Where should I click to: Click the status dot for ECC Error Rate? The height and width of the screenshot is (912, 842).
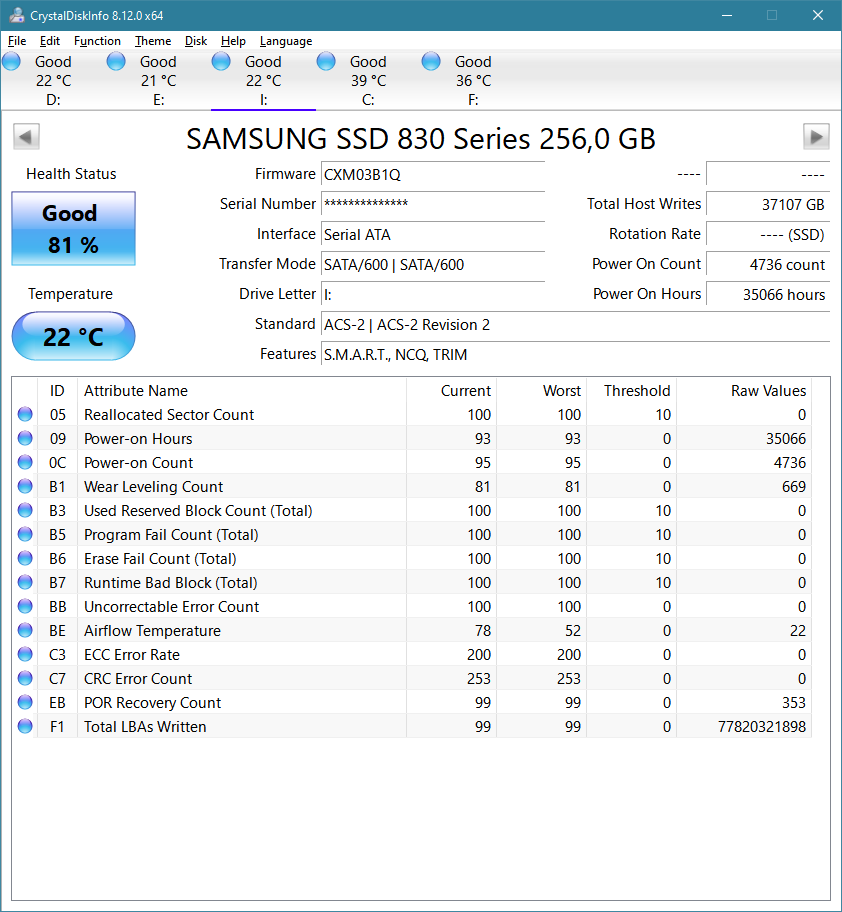[25, 654]
